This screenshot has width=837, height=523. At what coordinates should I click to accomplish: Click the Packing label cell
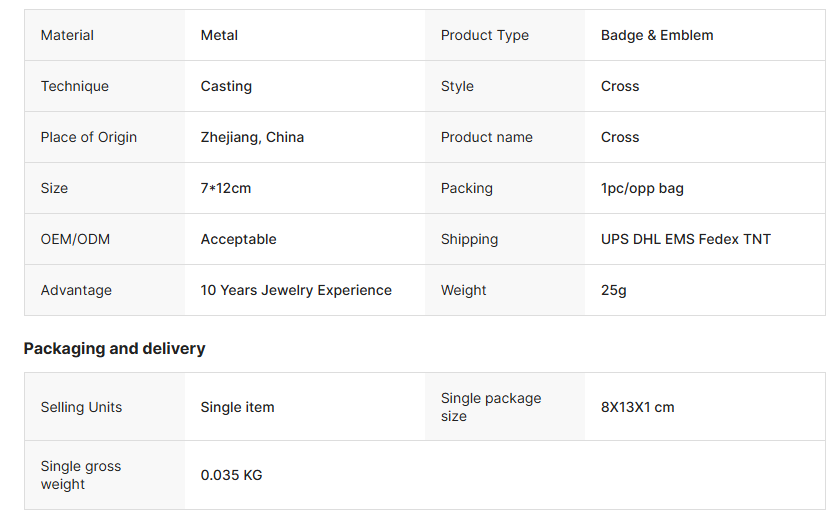(466, 188)
